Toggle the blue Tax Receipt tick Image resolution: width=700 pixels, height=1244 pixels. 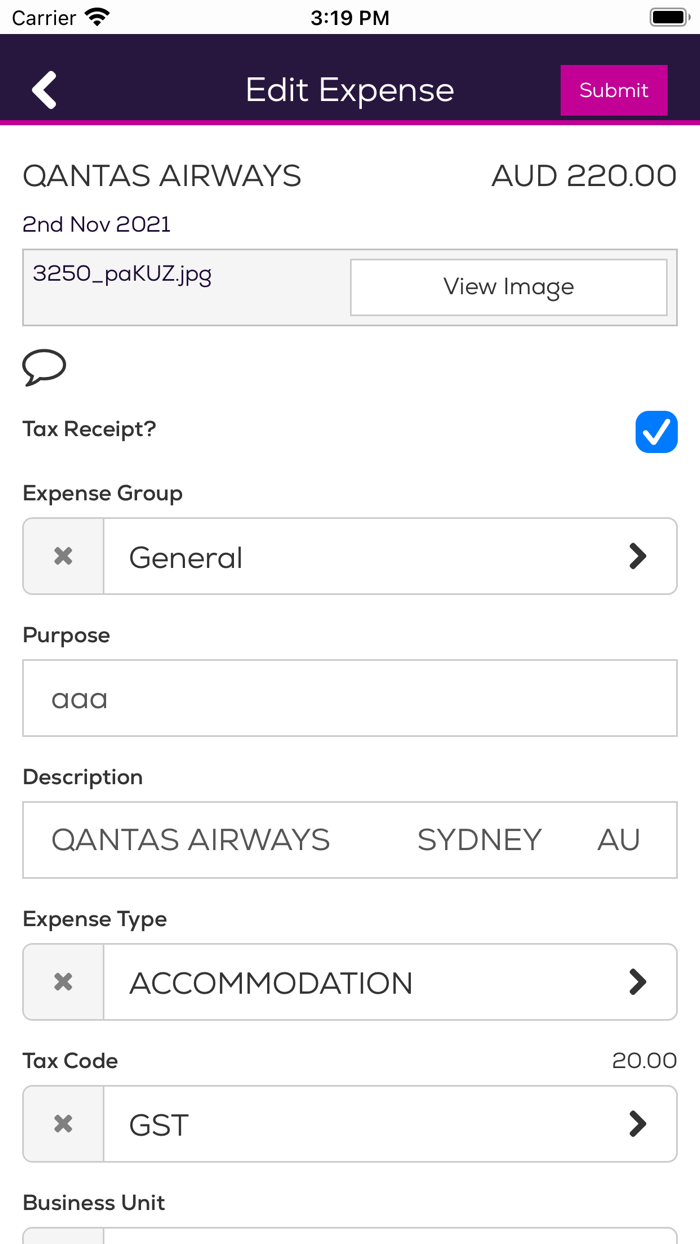656,432
